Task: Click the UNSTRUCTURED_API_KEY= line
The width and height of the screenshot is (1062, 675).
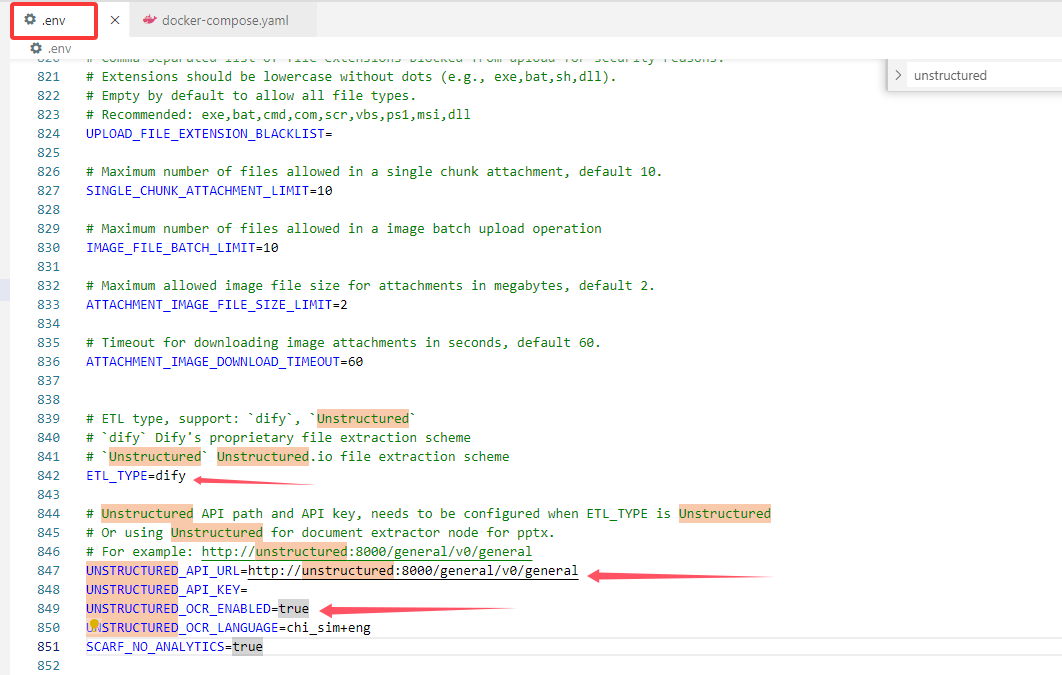Action: coord(166,589)
